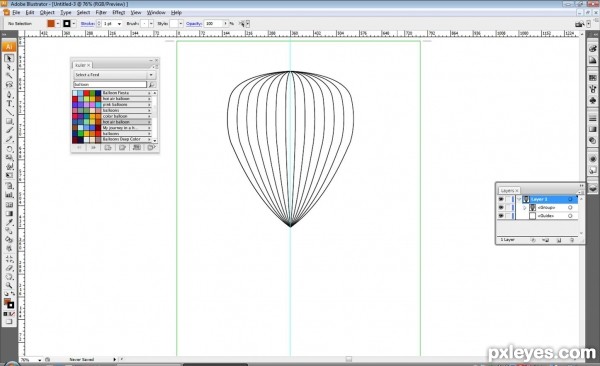Image resolution: width=600 pixels, height=366 pixels.
Task: Open the Object menu
Action: coord(47,13)
